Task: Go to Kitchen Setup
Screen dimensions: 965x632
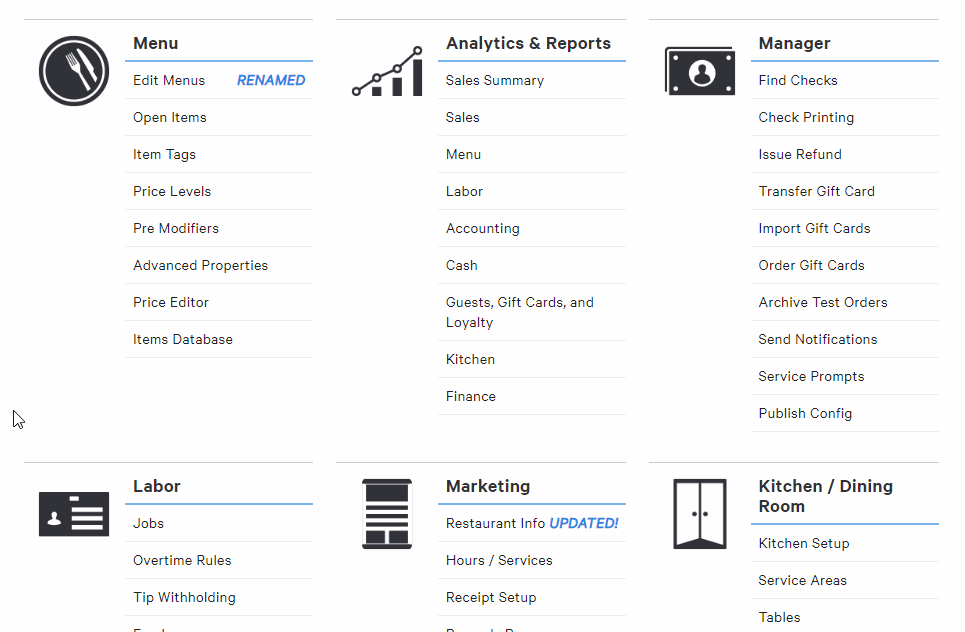Action: click(x=804, y=544)
